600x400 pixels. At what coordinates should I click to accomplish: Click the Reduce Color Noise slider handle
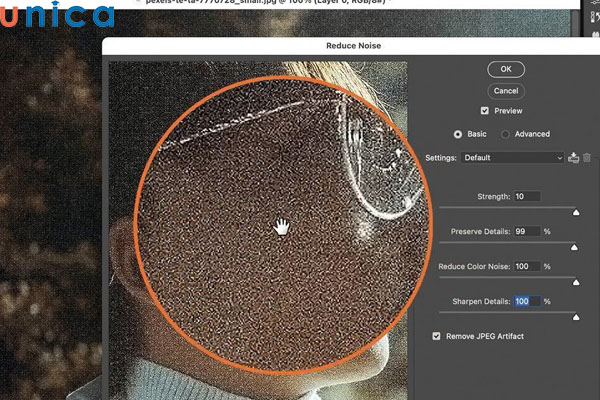tap(575, 281)
